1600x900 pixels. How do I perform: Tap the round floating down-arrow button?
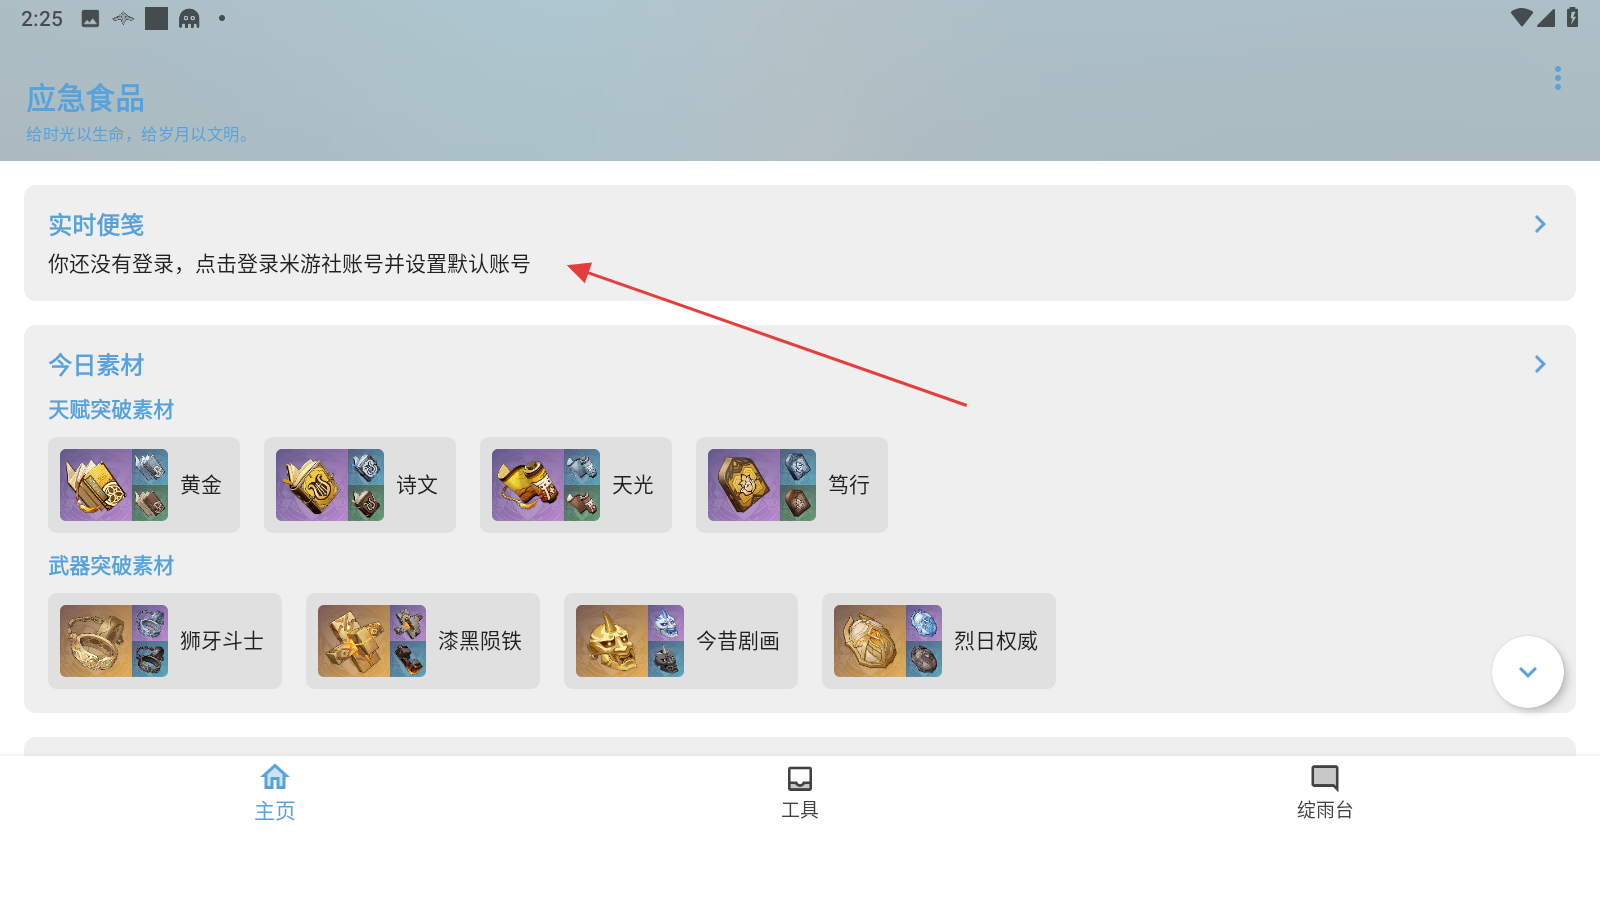pos(1528,672)
